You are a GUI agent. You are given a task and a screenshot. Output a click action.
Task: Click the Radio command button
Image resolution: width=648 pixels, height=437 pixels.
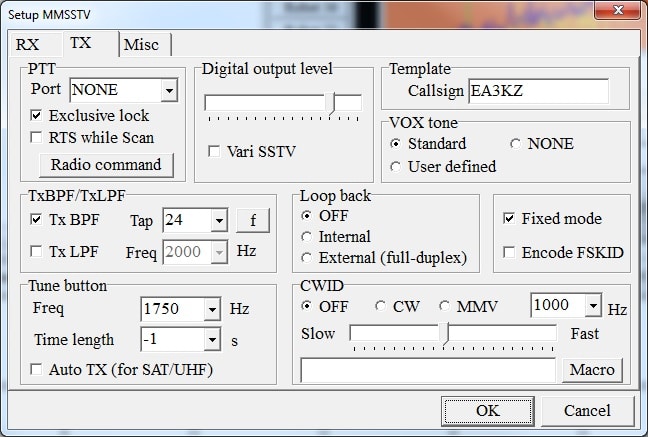click(x=106, y=165)
